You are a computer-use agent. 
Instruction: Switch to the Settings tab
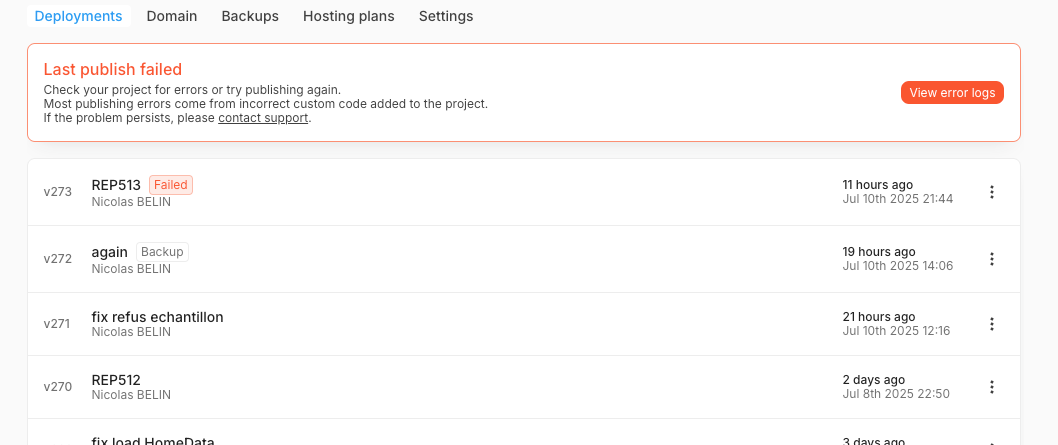coord(446,16)
